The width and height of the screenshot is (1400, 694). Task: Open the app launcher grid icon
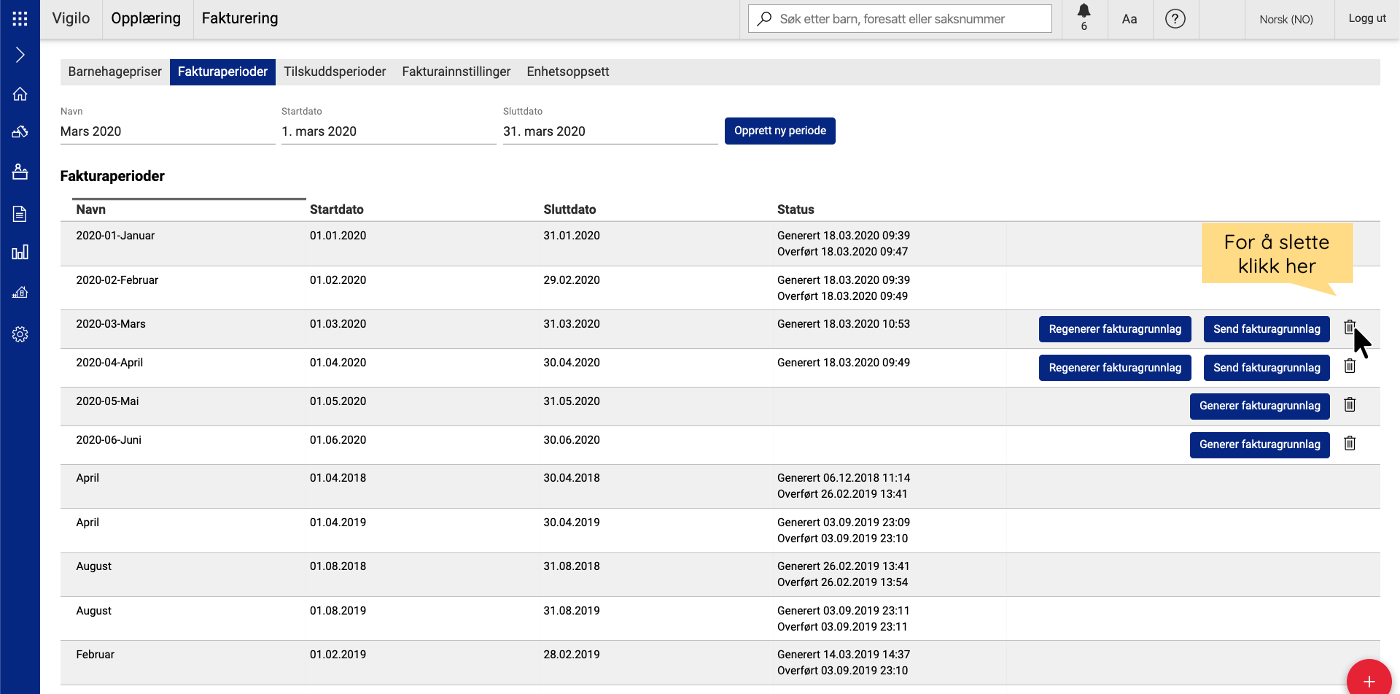tap(19, 18)
